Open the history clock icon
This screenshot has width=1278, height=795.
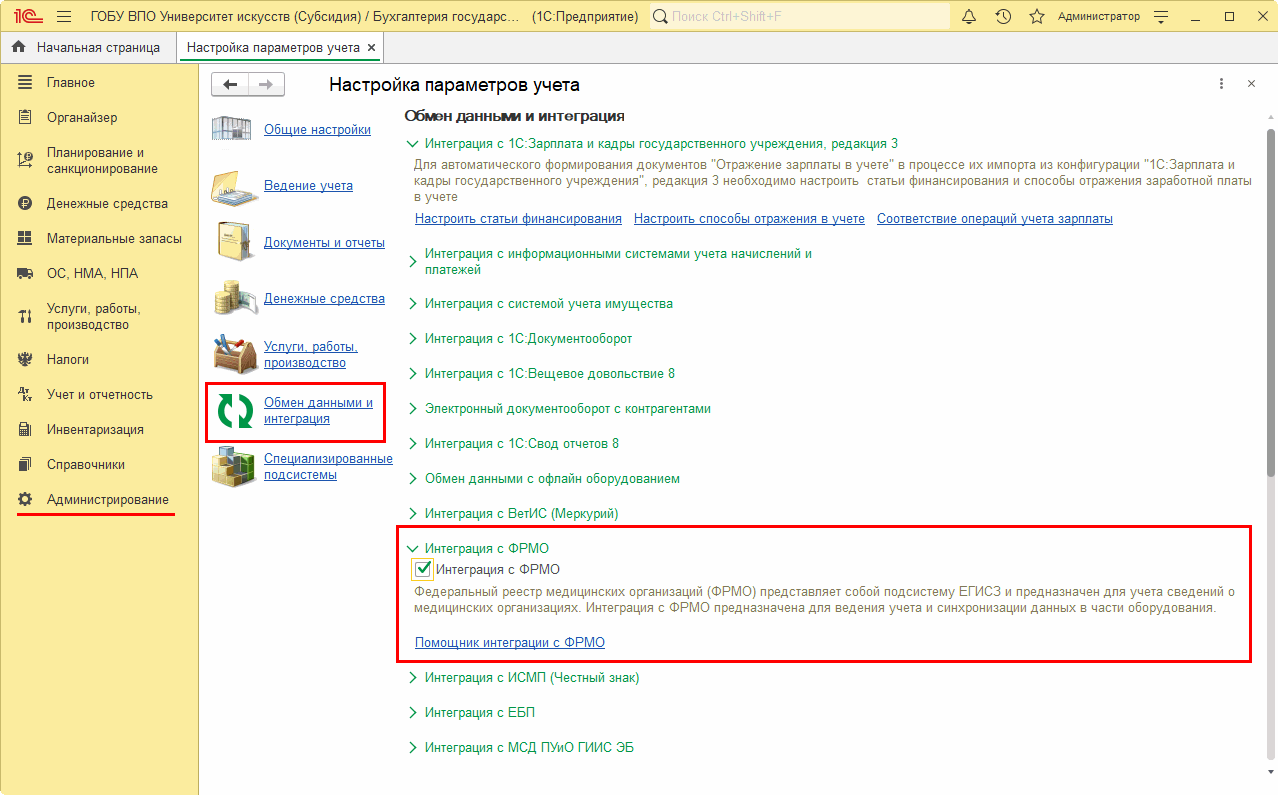[1003, 17]
